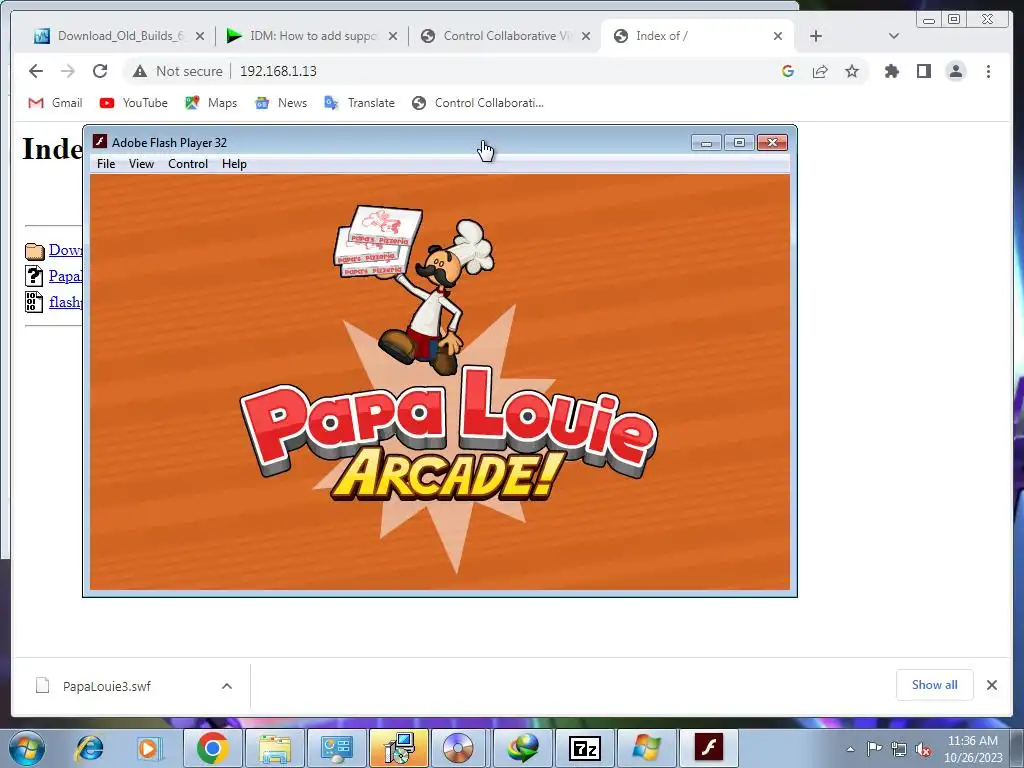
Task: Open the disc burner taskbar icon
Action: [460, 748]
